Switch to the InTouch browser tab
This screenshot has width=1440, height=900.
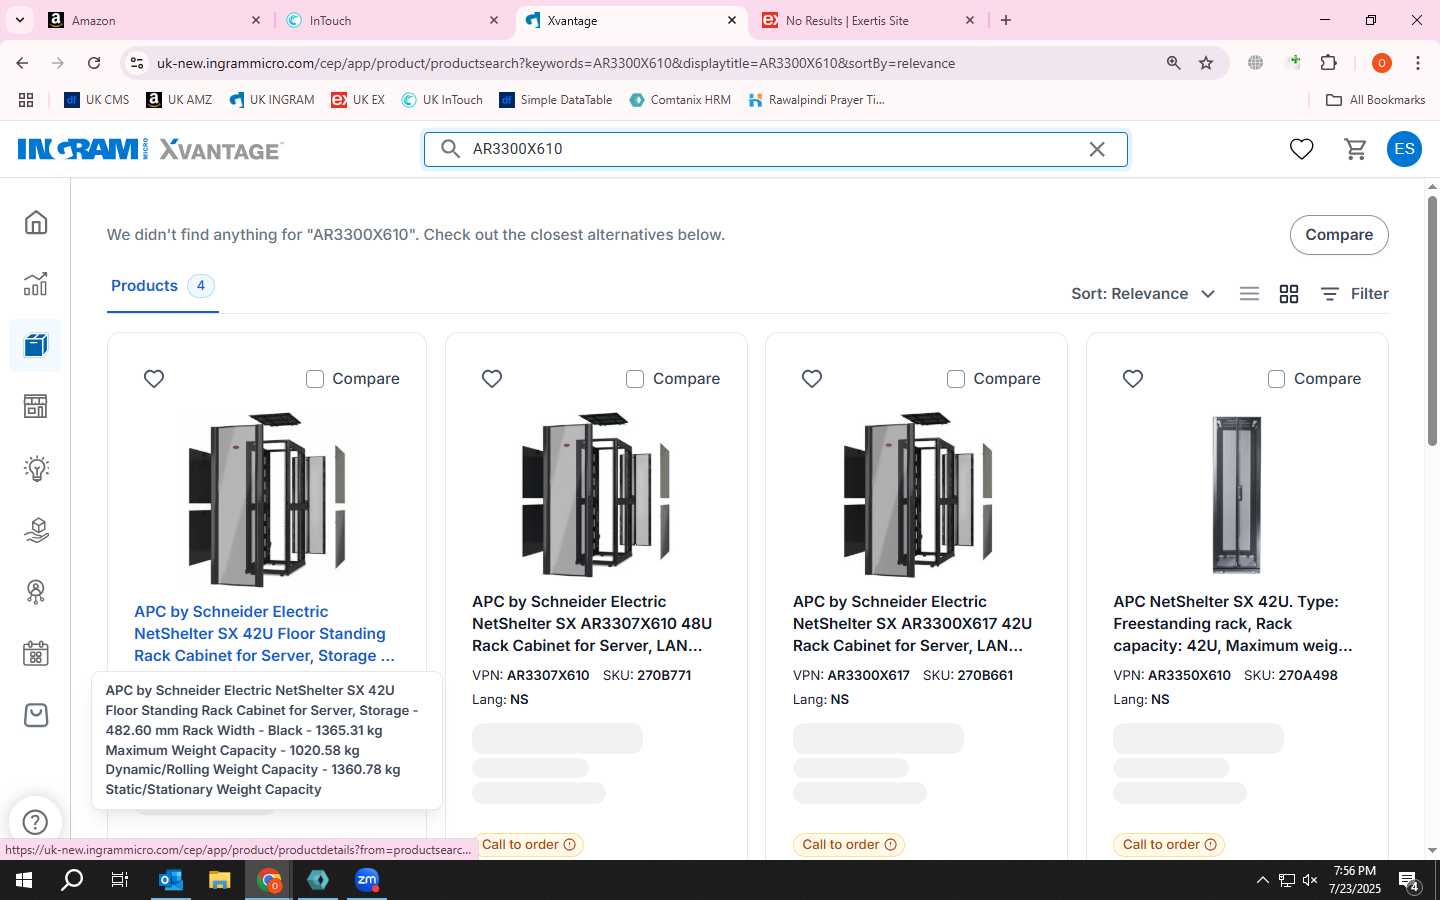pyautogui.click(x=392, y=20)
